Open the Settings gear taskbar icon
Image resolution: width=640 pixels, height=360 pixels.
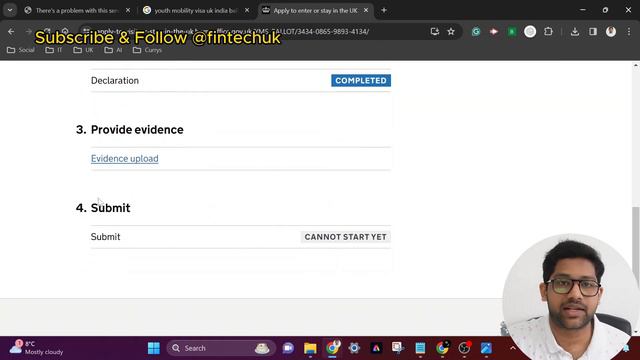[x=354, y=348]
